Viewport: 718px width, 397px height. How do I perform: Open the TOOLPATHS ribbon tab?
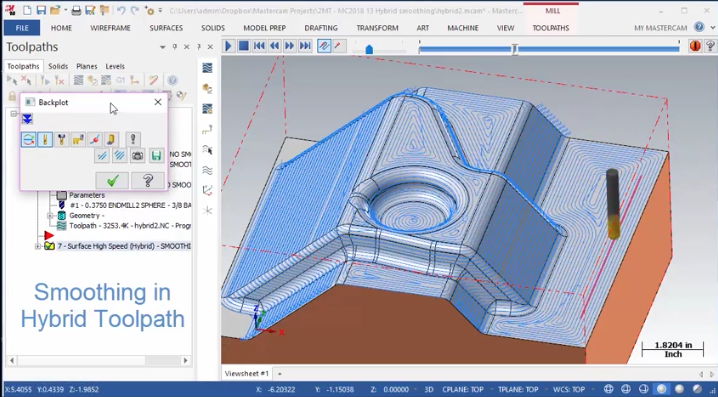[551, 28]
